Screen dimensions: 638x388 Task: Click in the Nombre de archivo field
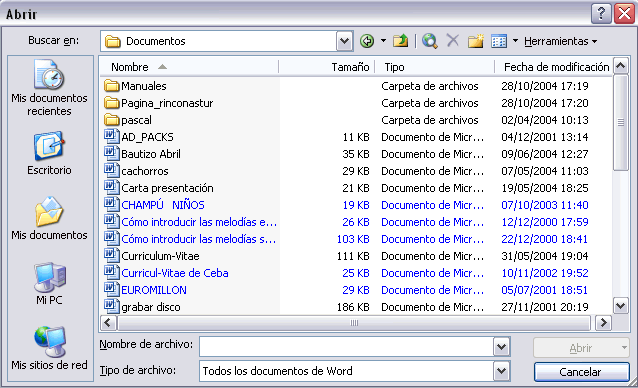point(346,347)
